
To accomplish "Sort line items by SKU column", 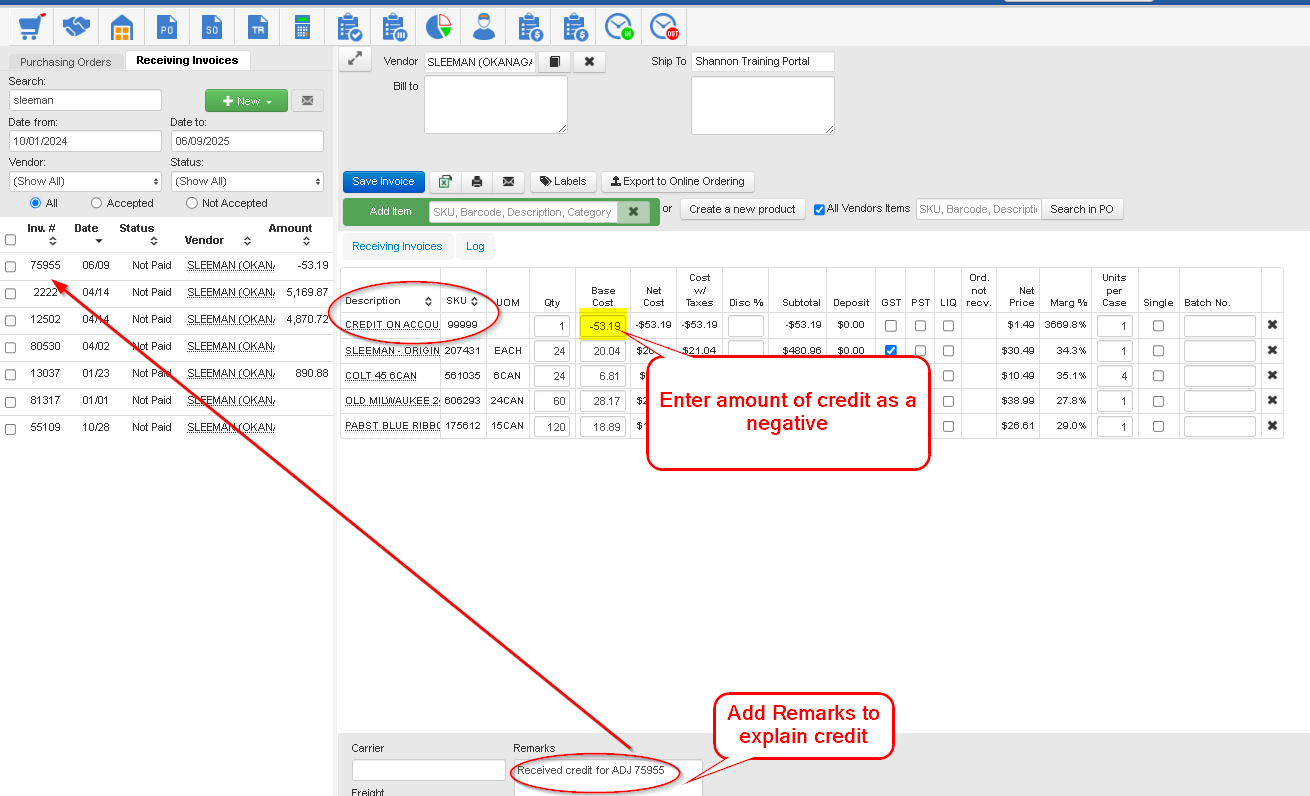I will (475, 301).
